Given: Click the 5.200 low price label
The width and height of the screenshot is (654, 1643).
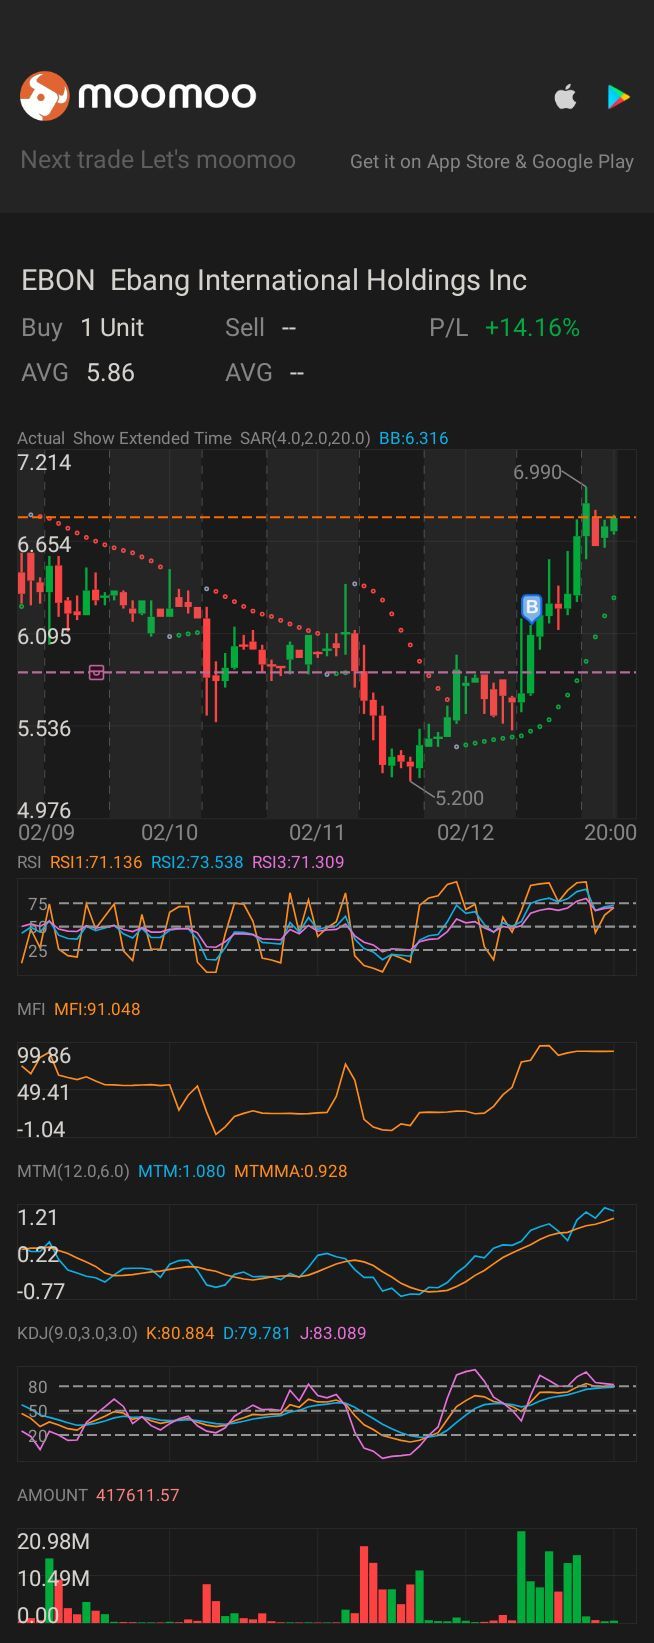Looking at the screenshot, I should (460, 798).
